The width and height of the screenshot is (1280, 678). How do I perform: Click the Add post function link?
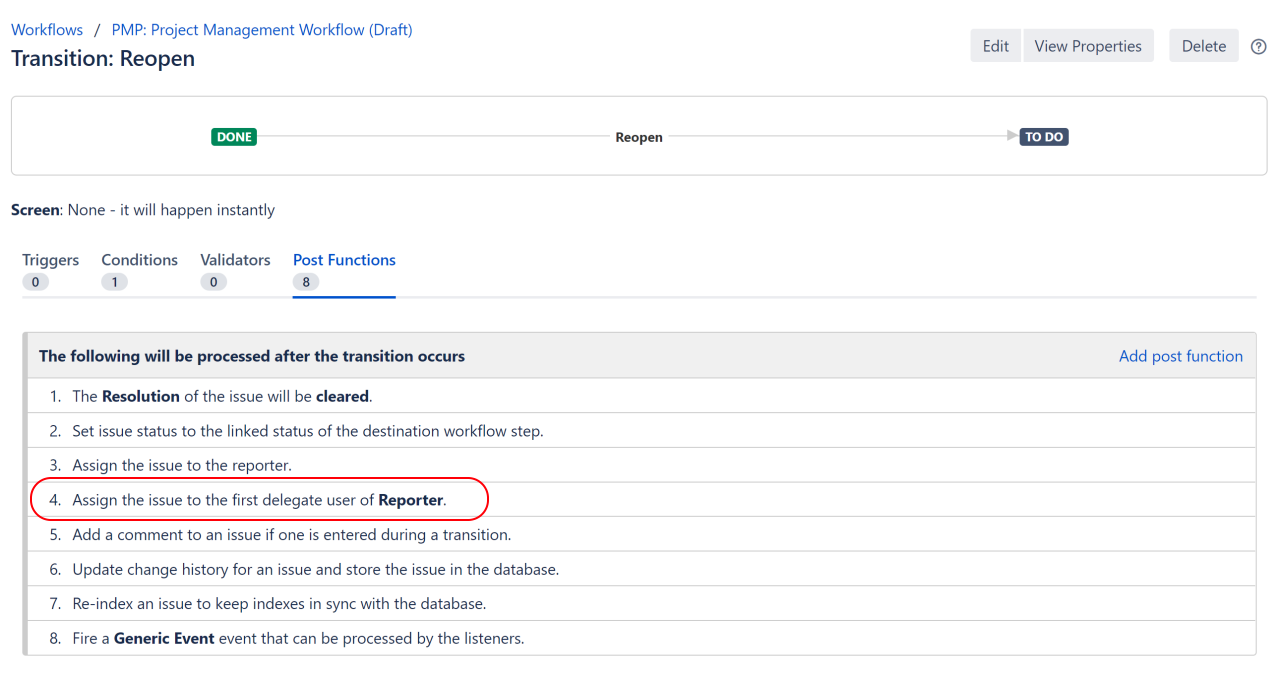(1180, 356)
